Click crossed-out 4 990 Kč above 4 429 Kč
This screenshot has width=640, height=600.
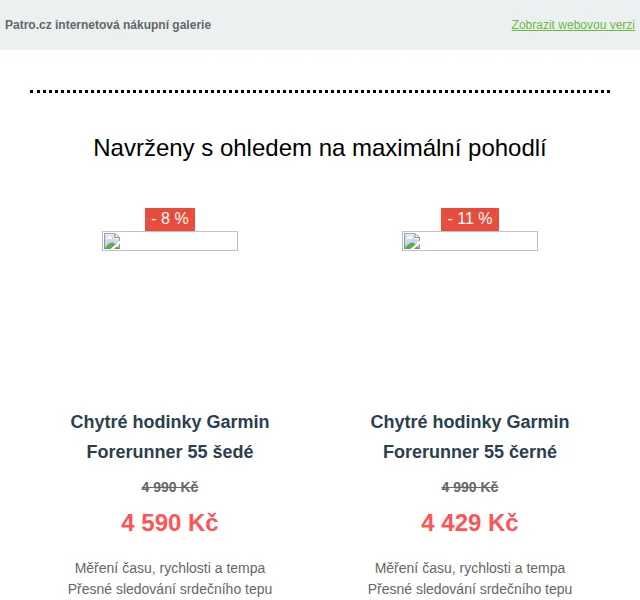point(470,487)
